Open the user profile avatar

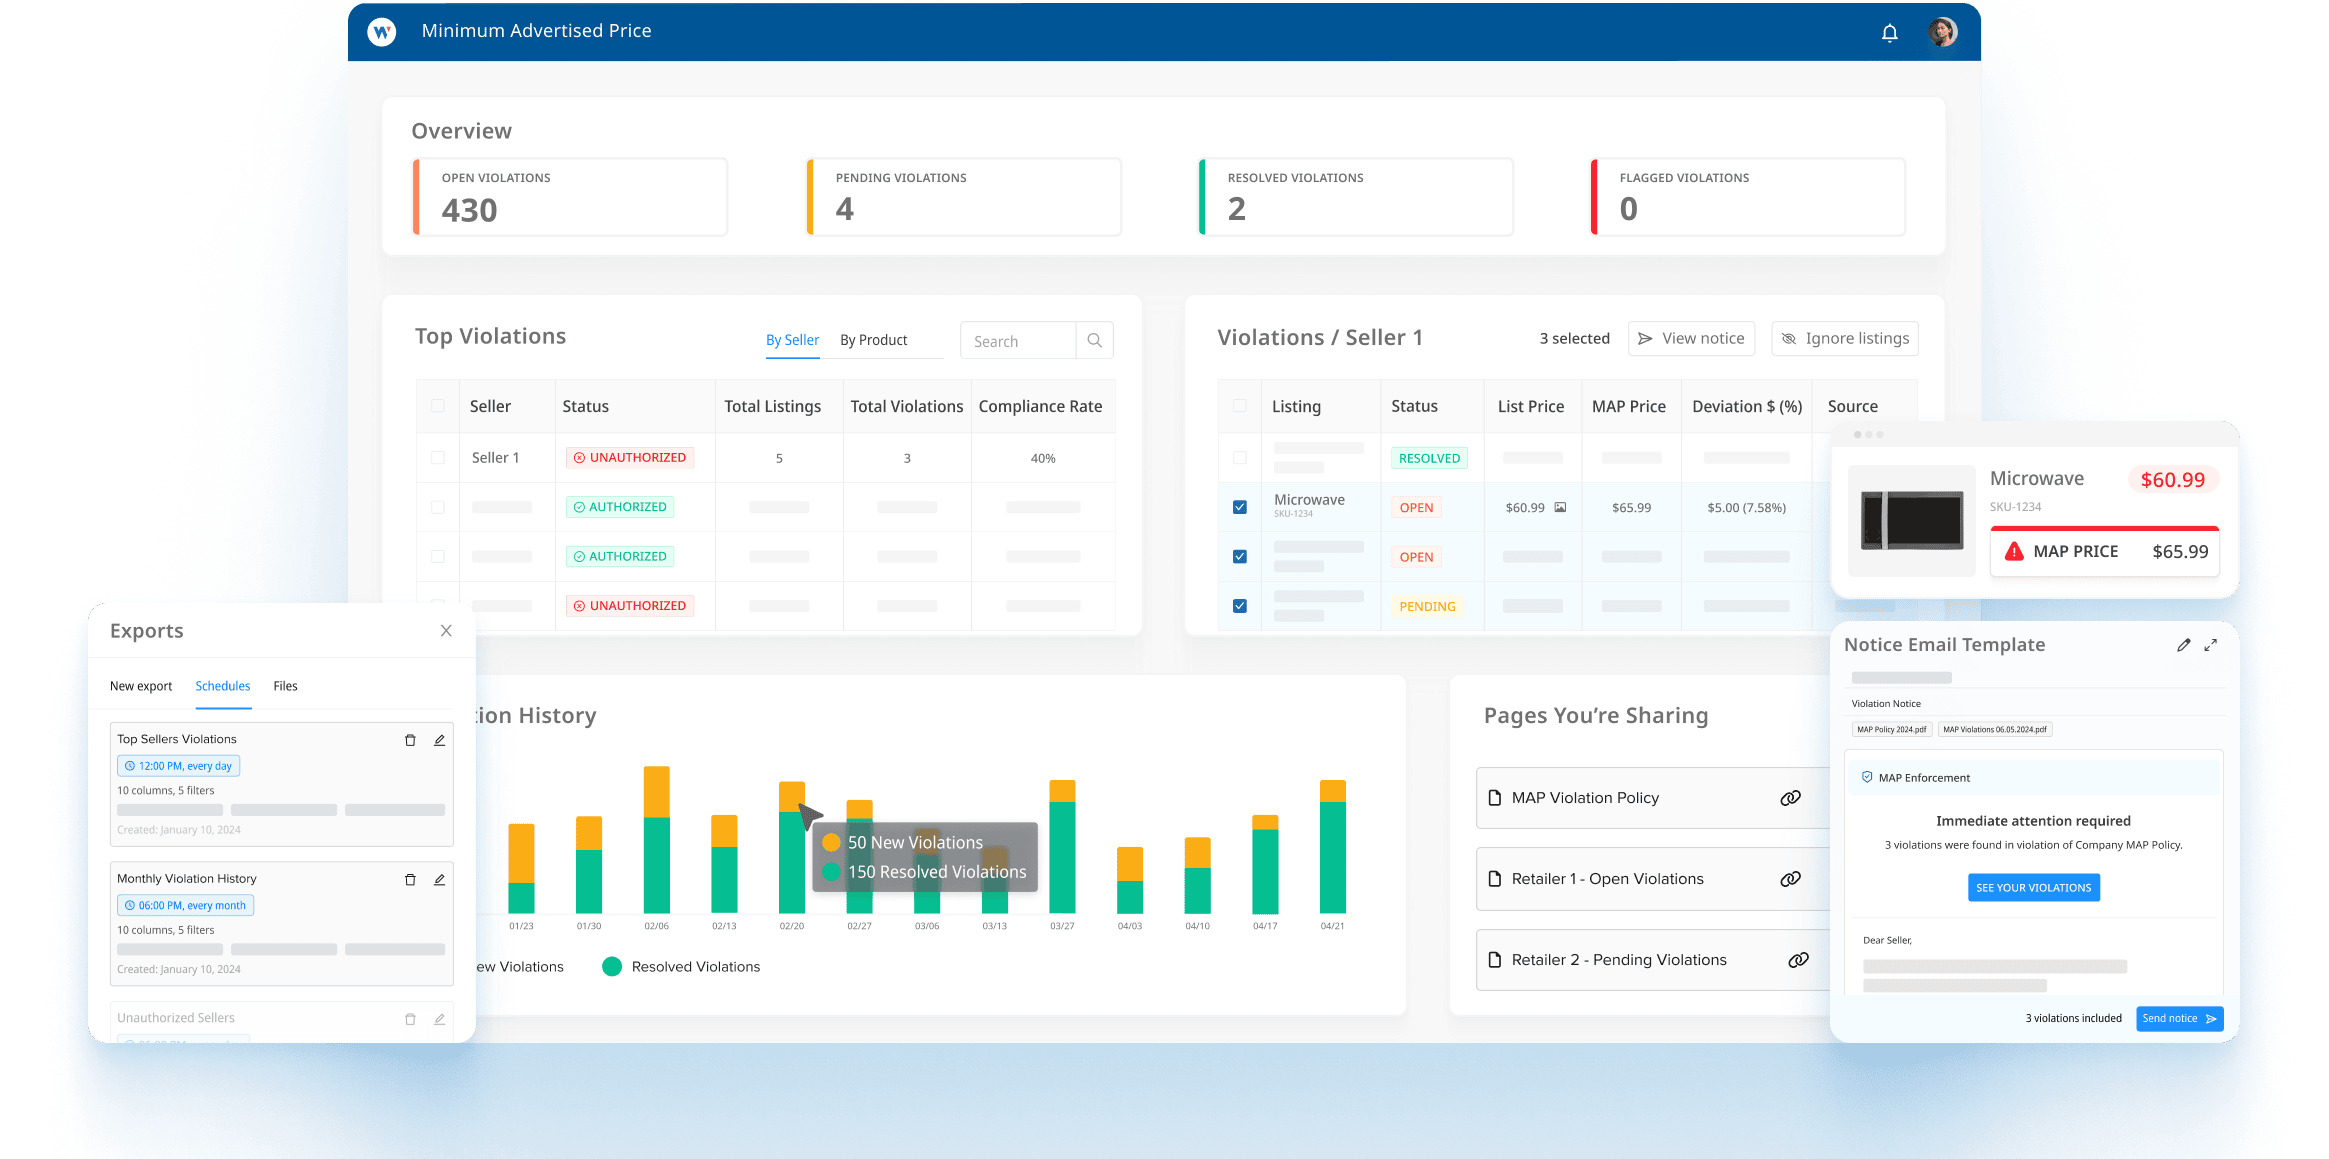[1942, 32]
